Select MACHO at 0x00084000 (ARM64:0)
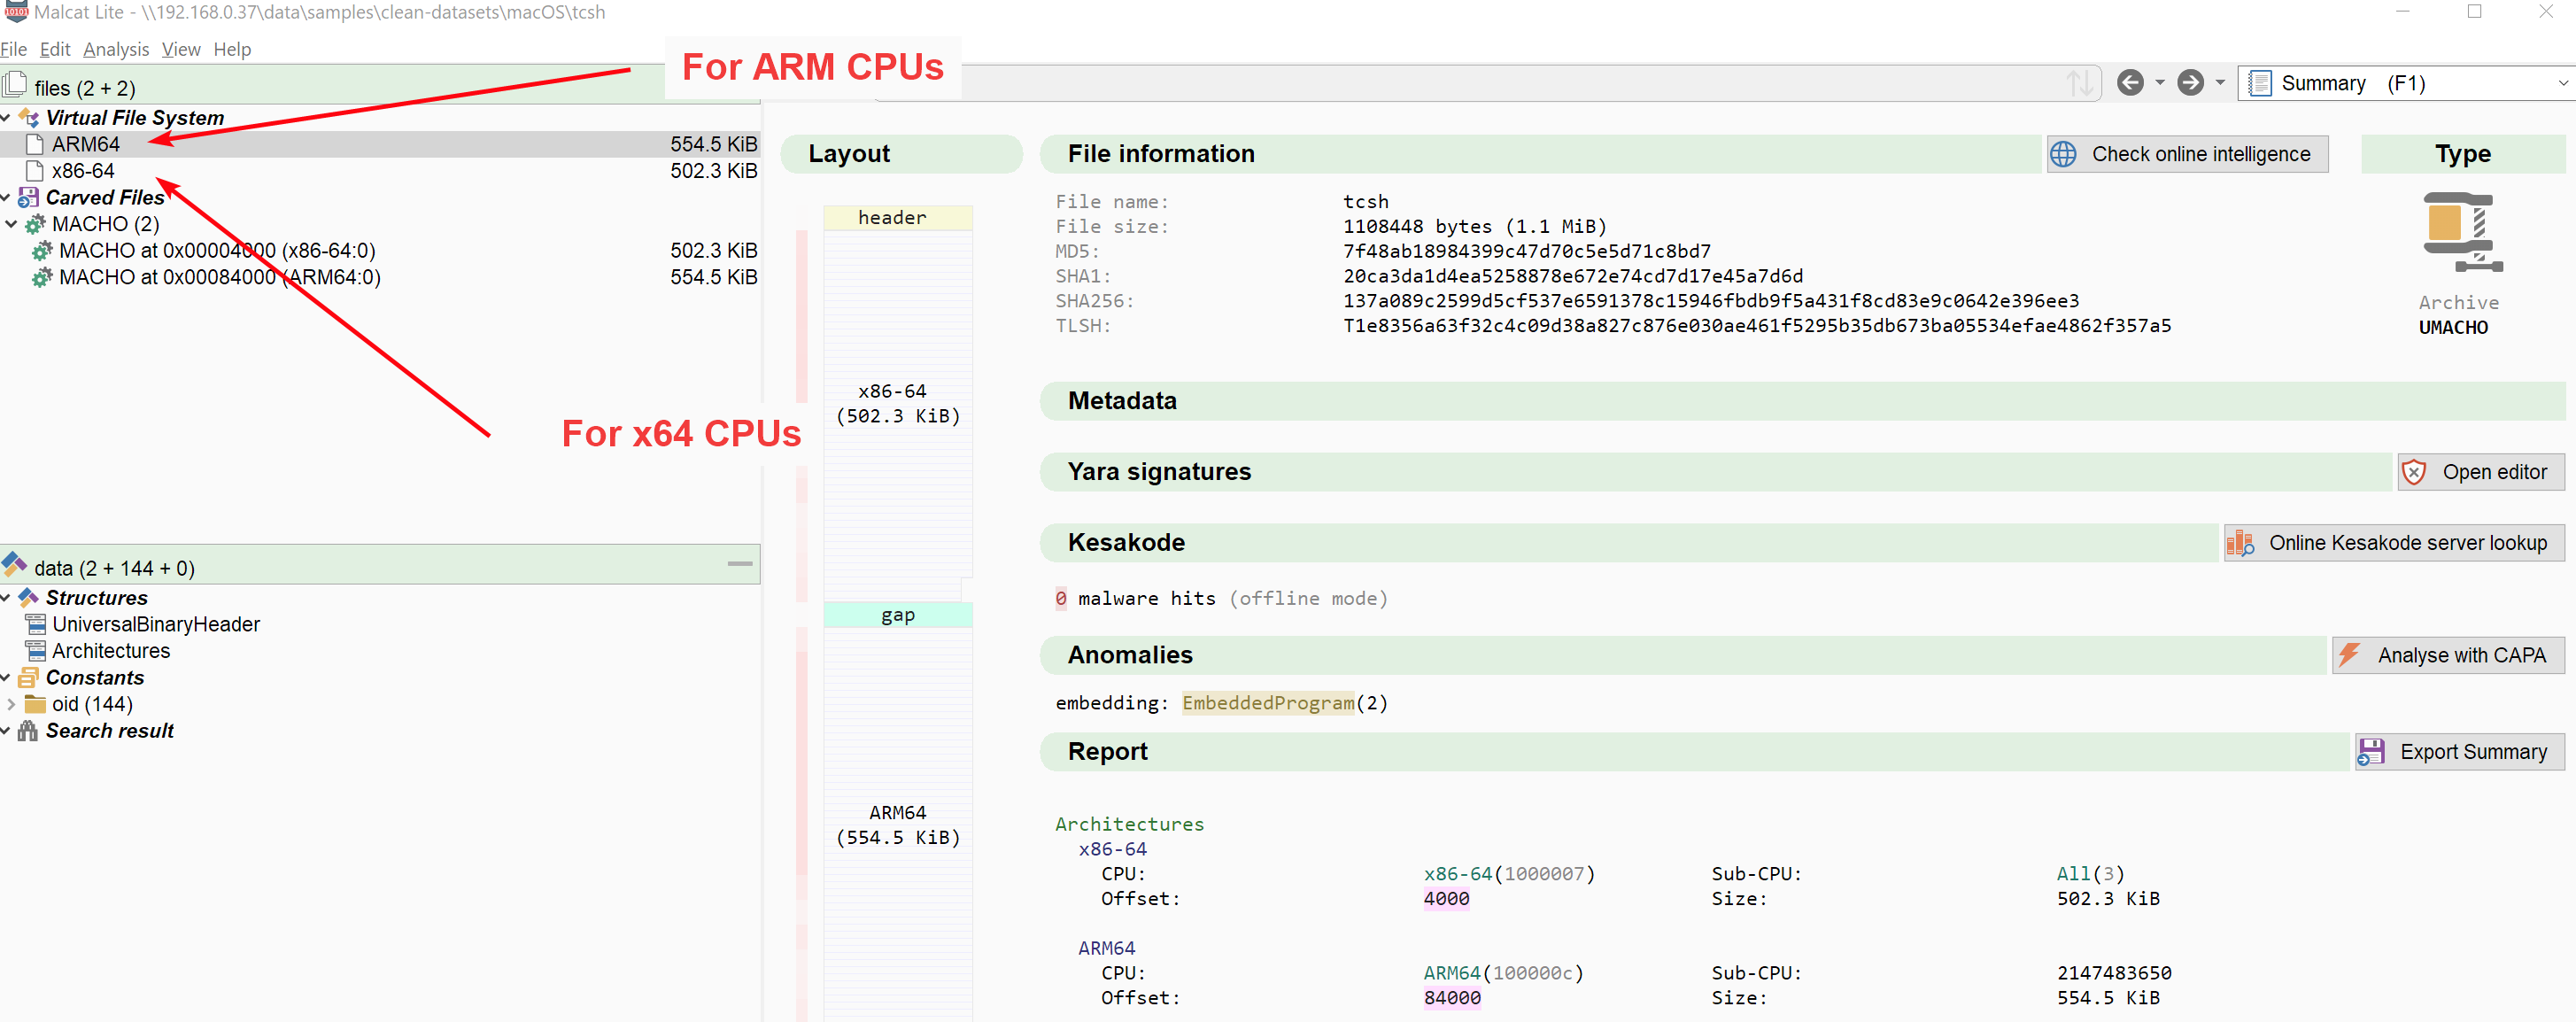 click(380, 277)
